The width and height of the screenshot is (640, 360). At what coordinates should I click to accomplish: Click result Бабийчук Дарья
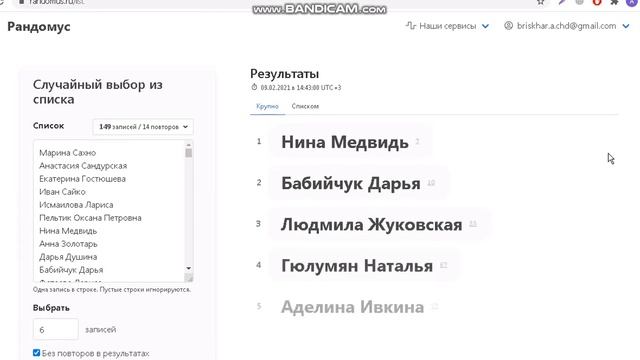(x=351, y=183)
